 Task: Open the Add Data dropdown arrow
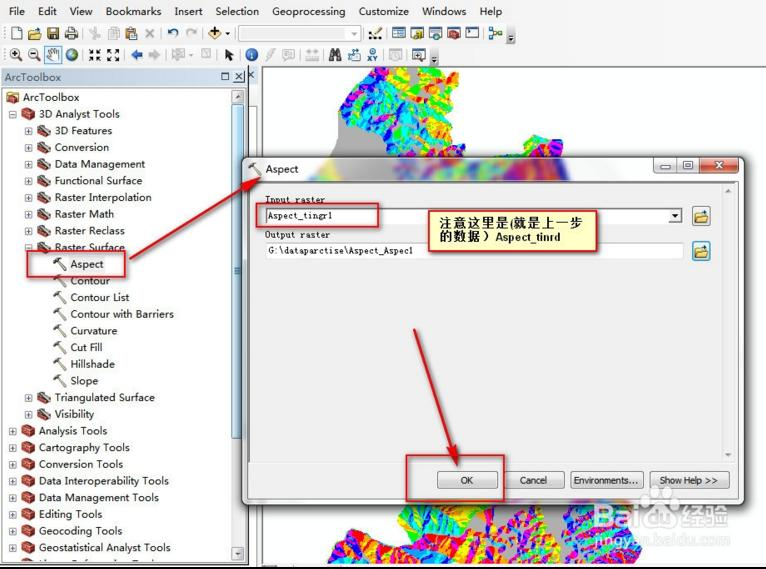coord(228,34)
